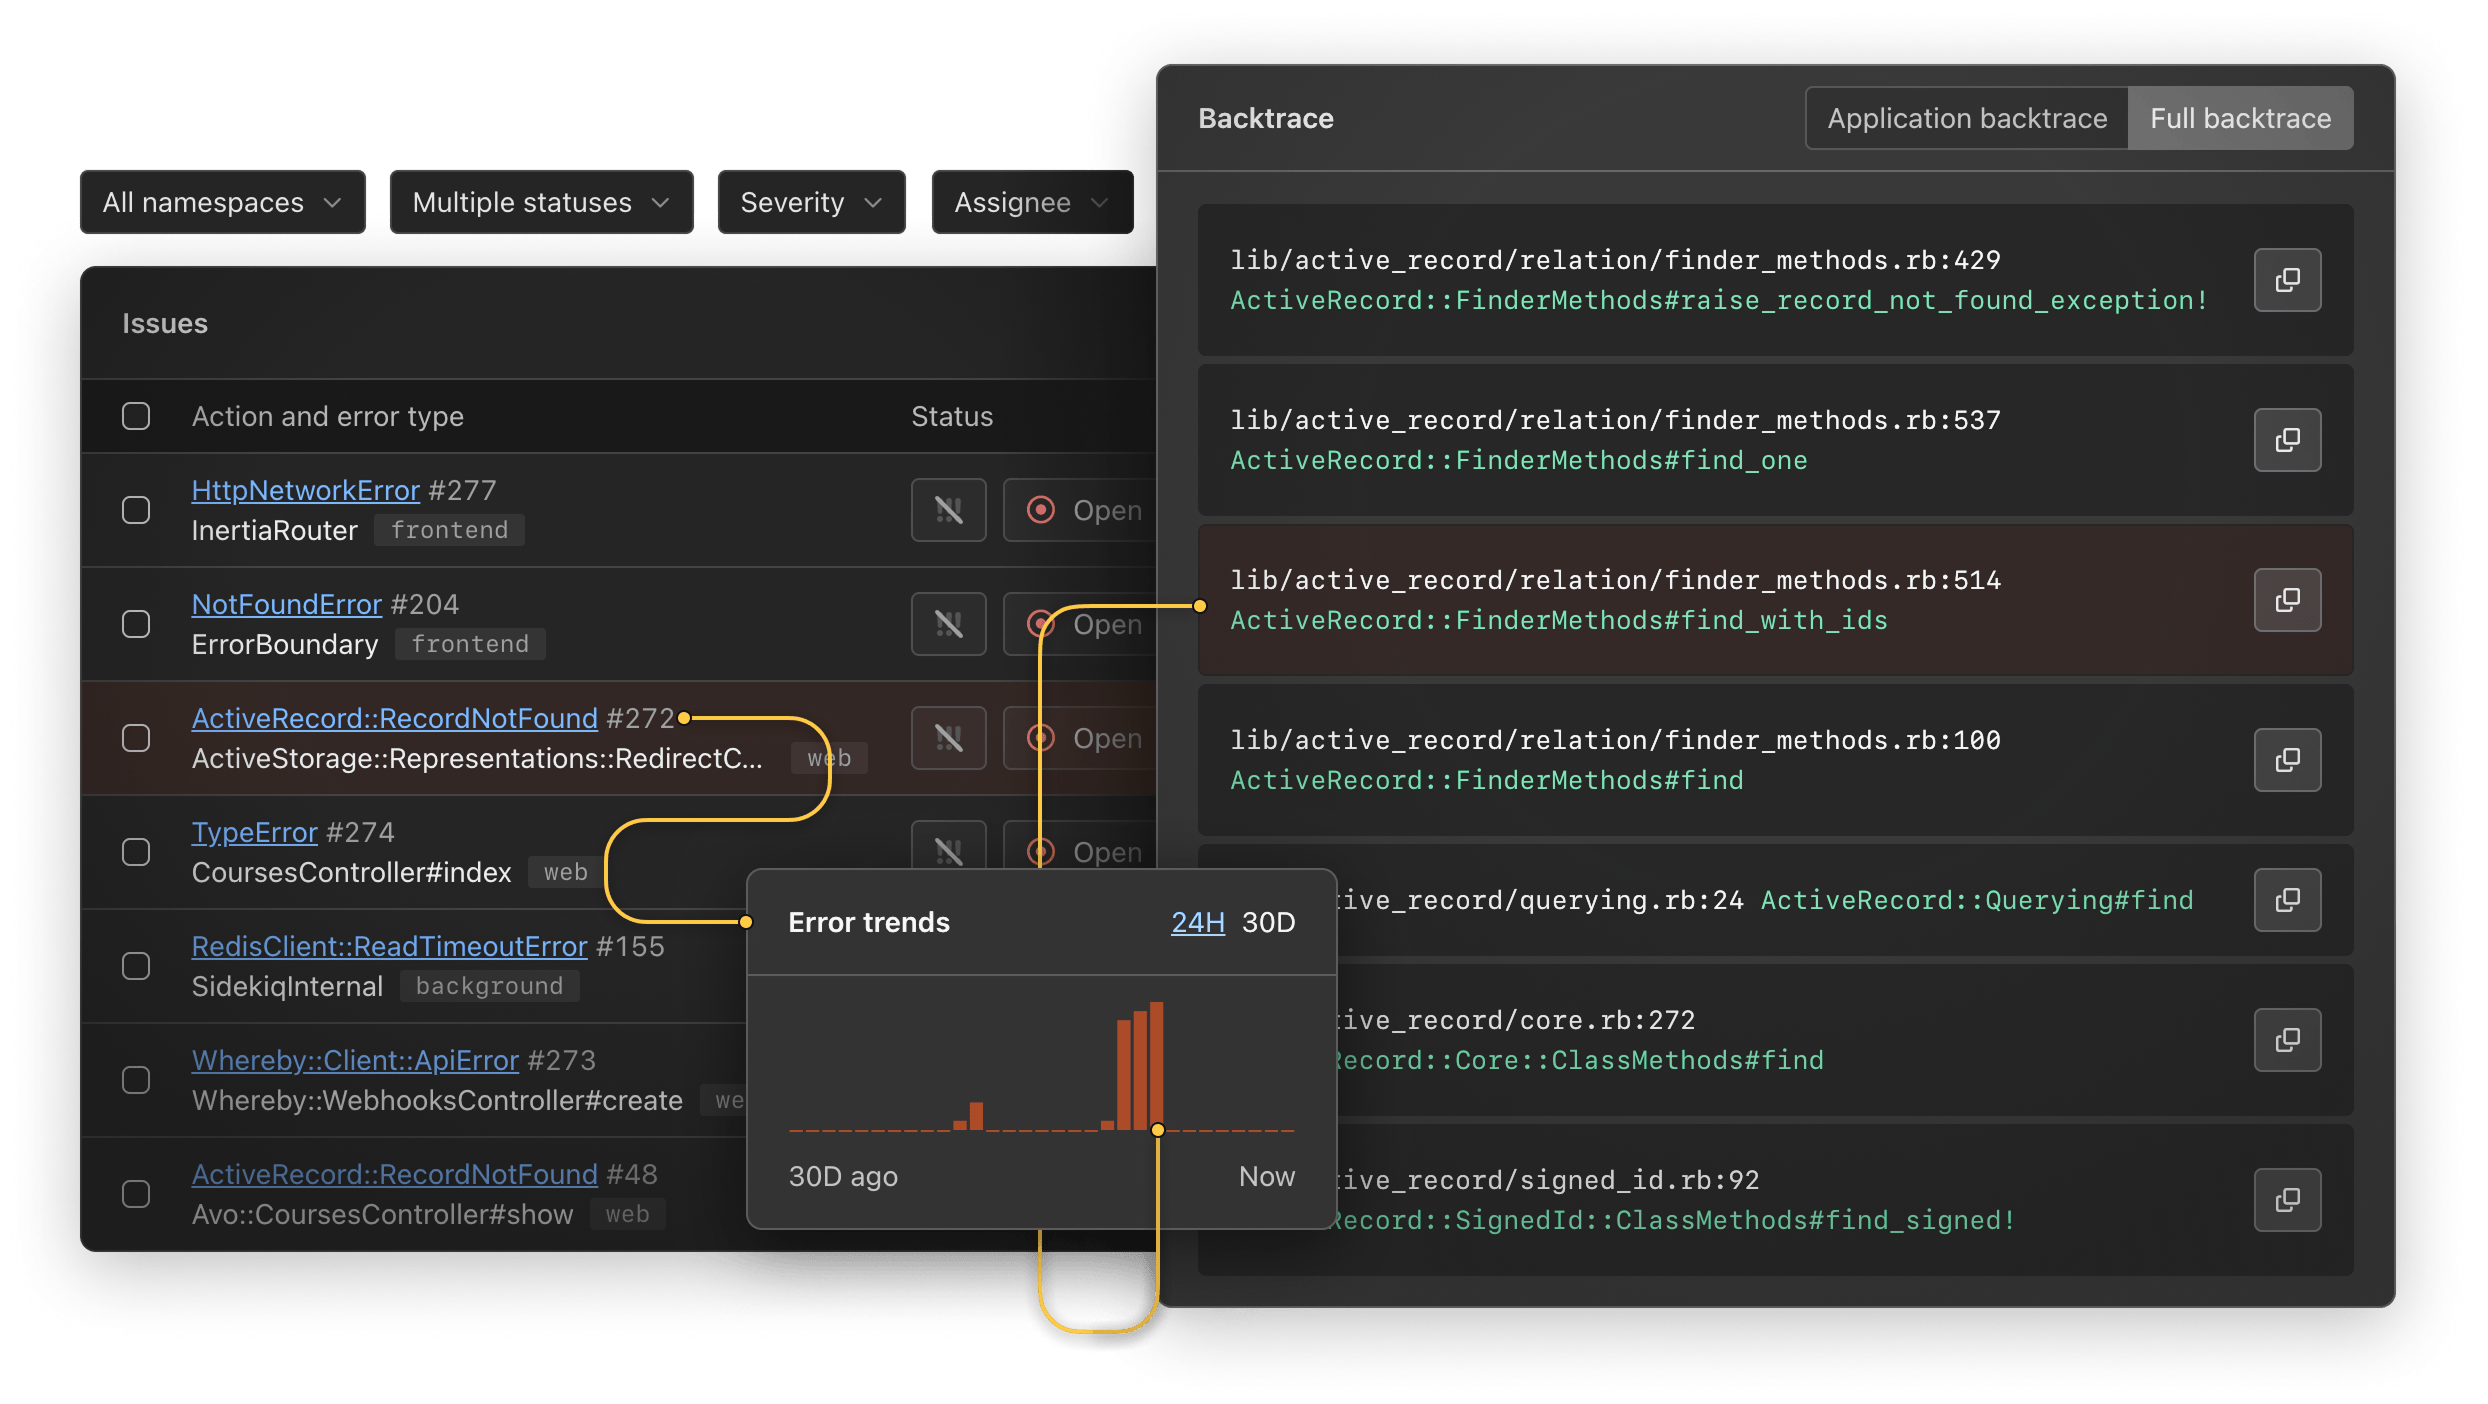Copy the finder_methods.rb:537 backtrace line

click(x=2287, y=440)
